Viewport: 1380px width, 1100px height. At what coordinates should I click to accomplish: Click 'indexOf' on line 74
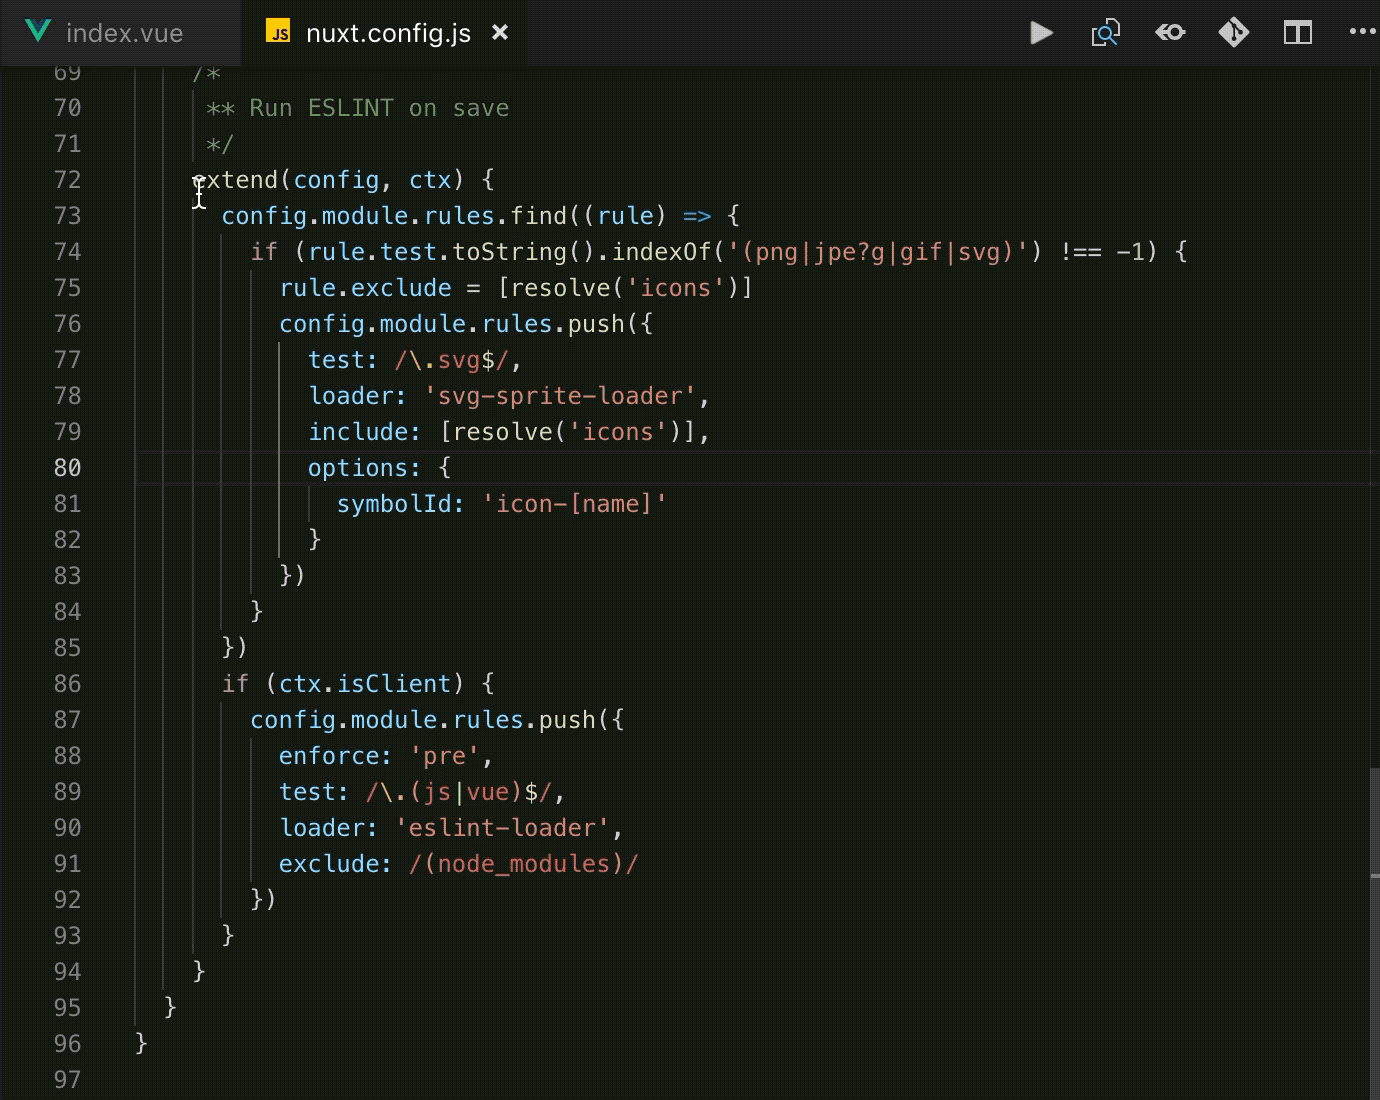[661, 252]
